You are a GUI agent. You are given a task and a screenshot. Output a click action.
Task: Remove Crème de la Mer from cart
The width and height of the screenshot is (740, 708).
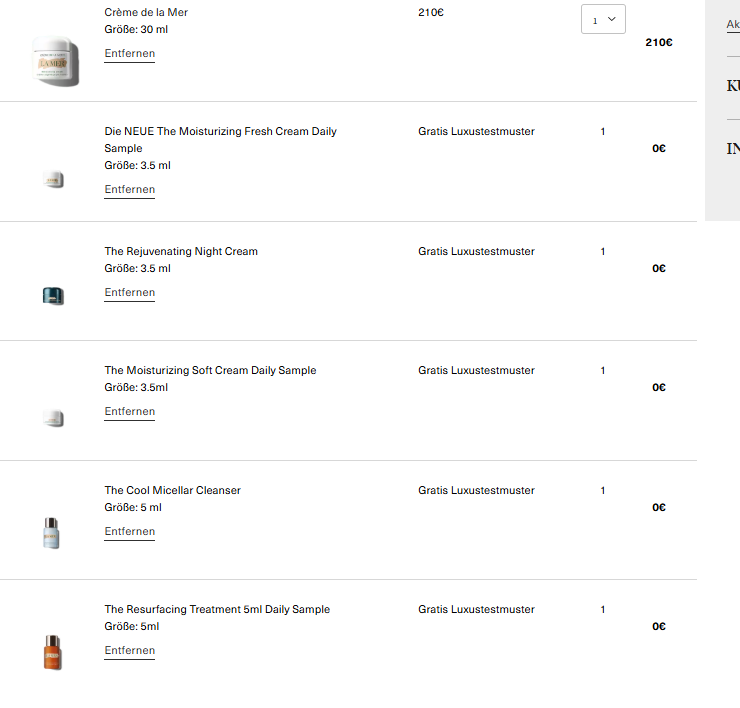click(129, 53)
